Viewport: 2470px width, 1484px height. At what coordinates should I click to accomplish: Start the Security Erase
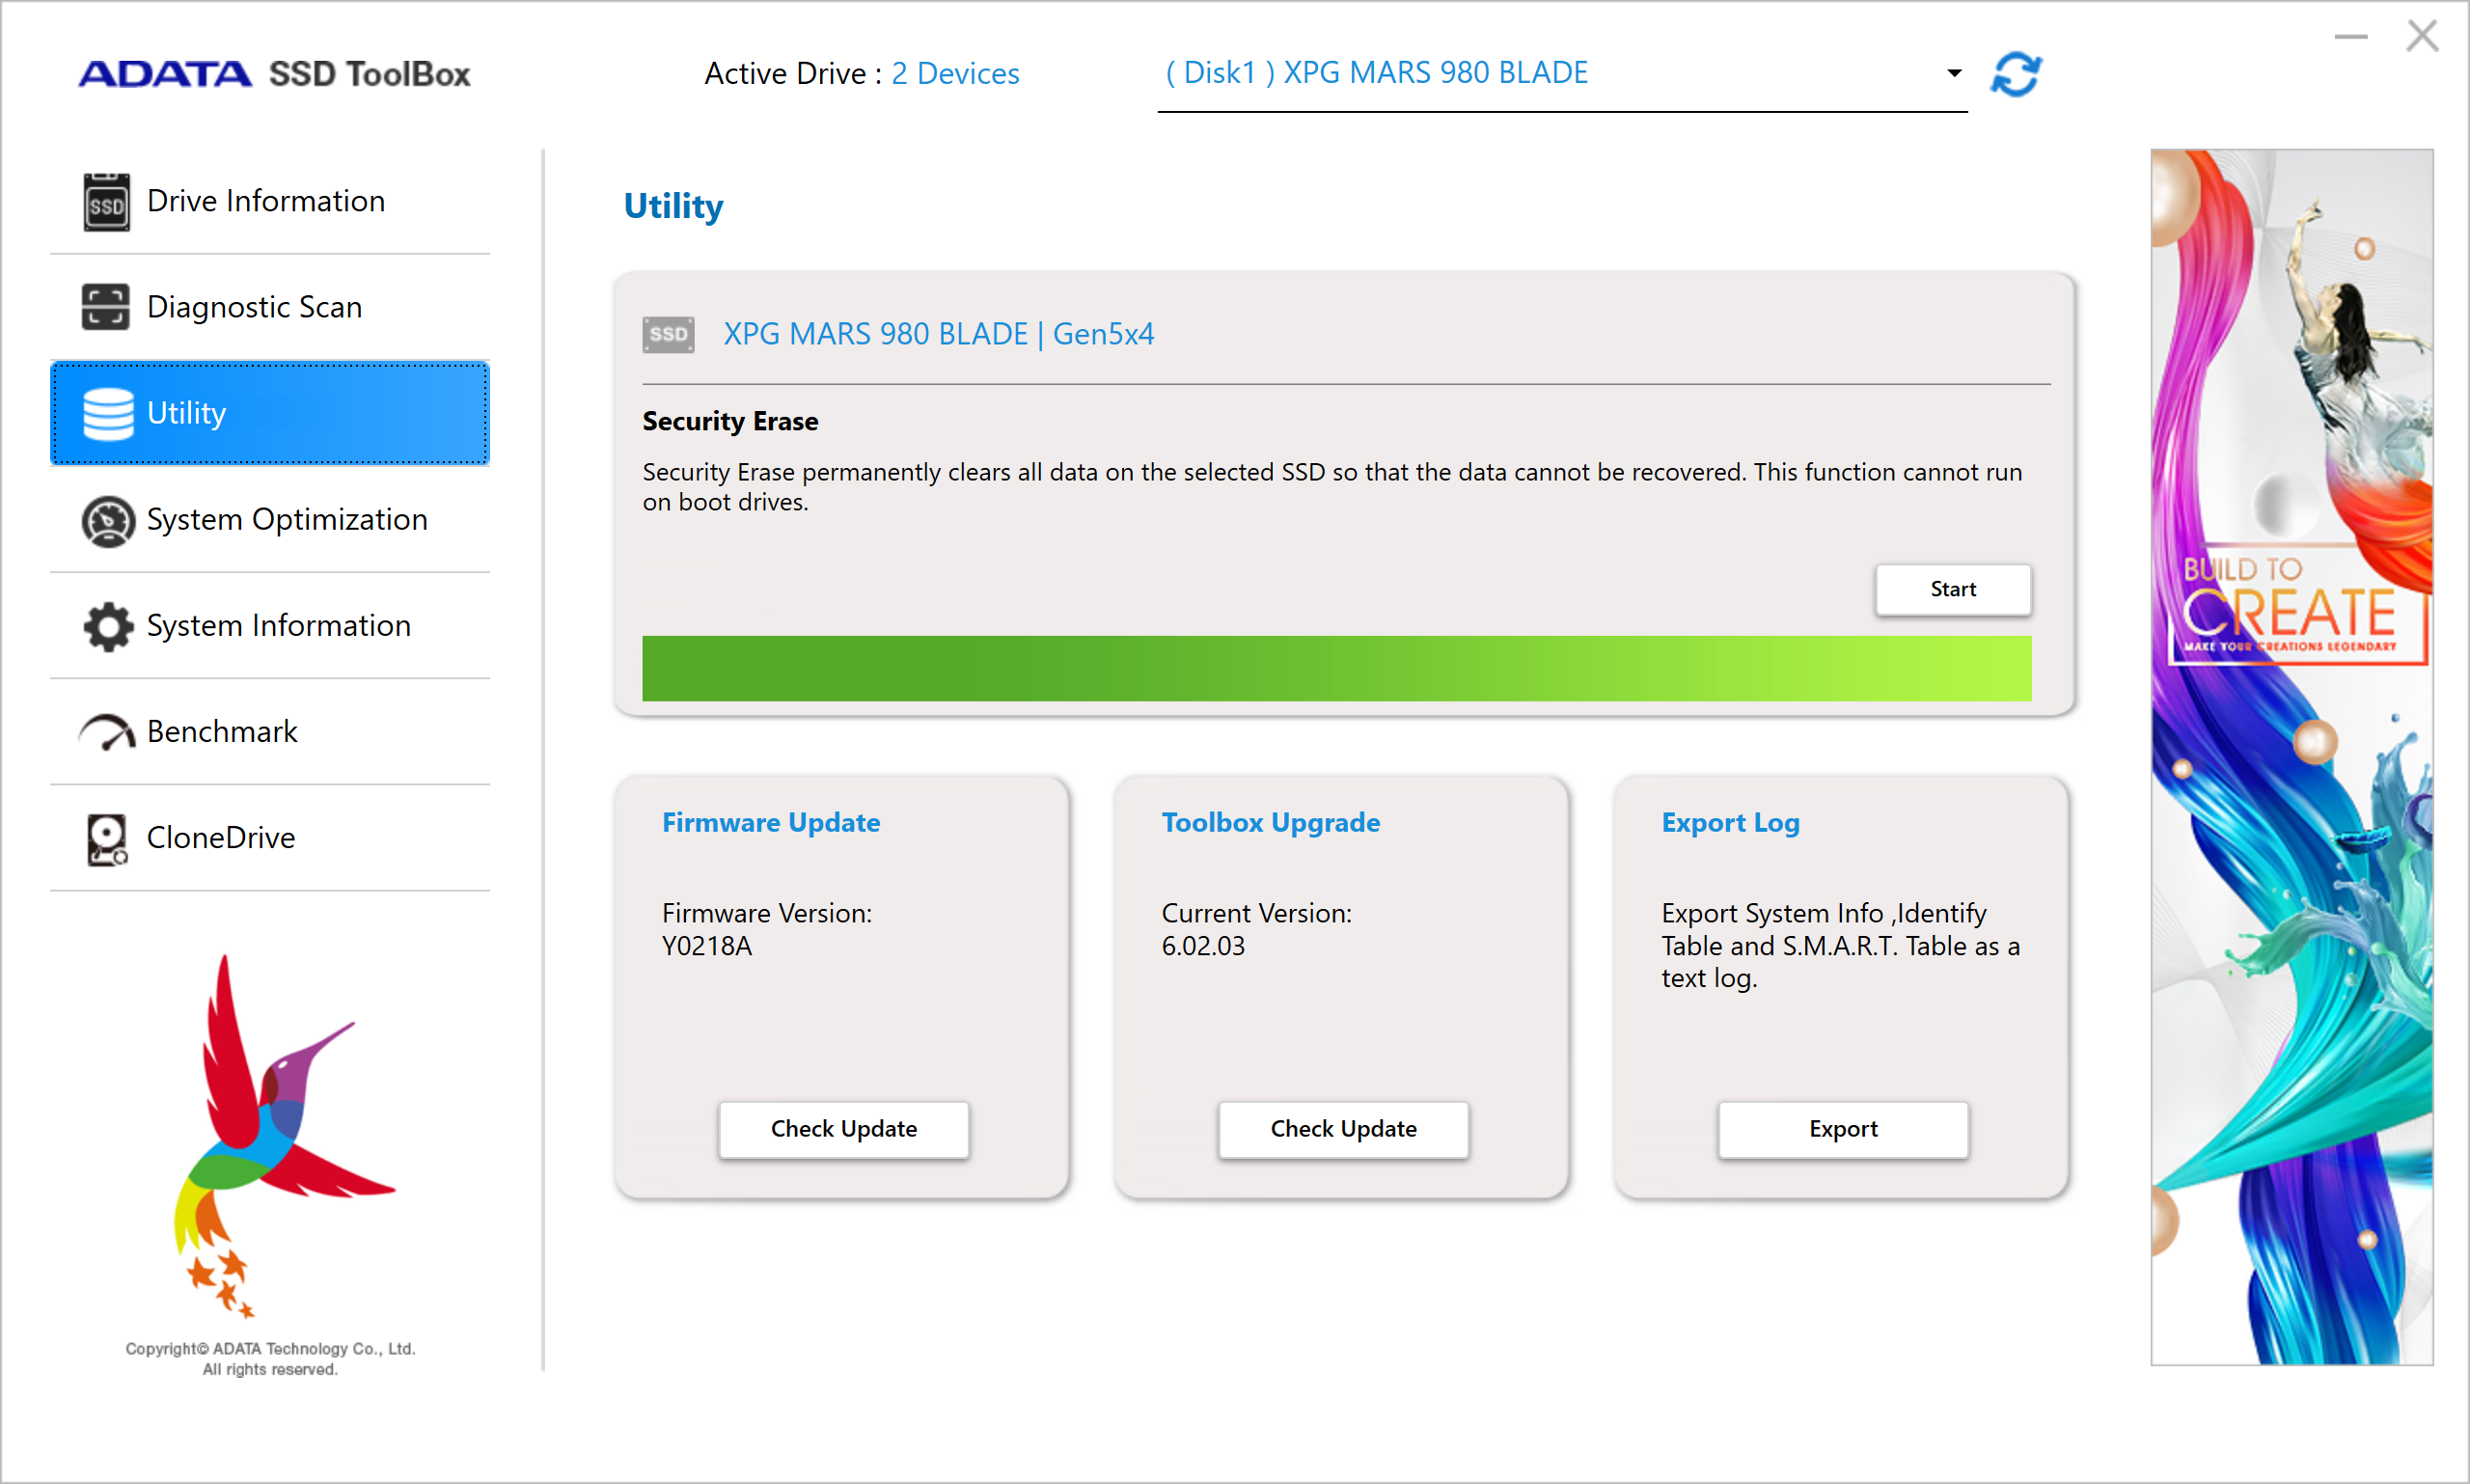point(1952,589)
